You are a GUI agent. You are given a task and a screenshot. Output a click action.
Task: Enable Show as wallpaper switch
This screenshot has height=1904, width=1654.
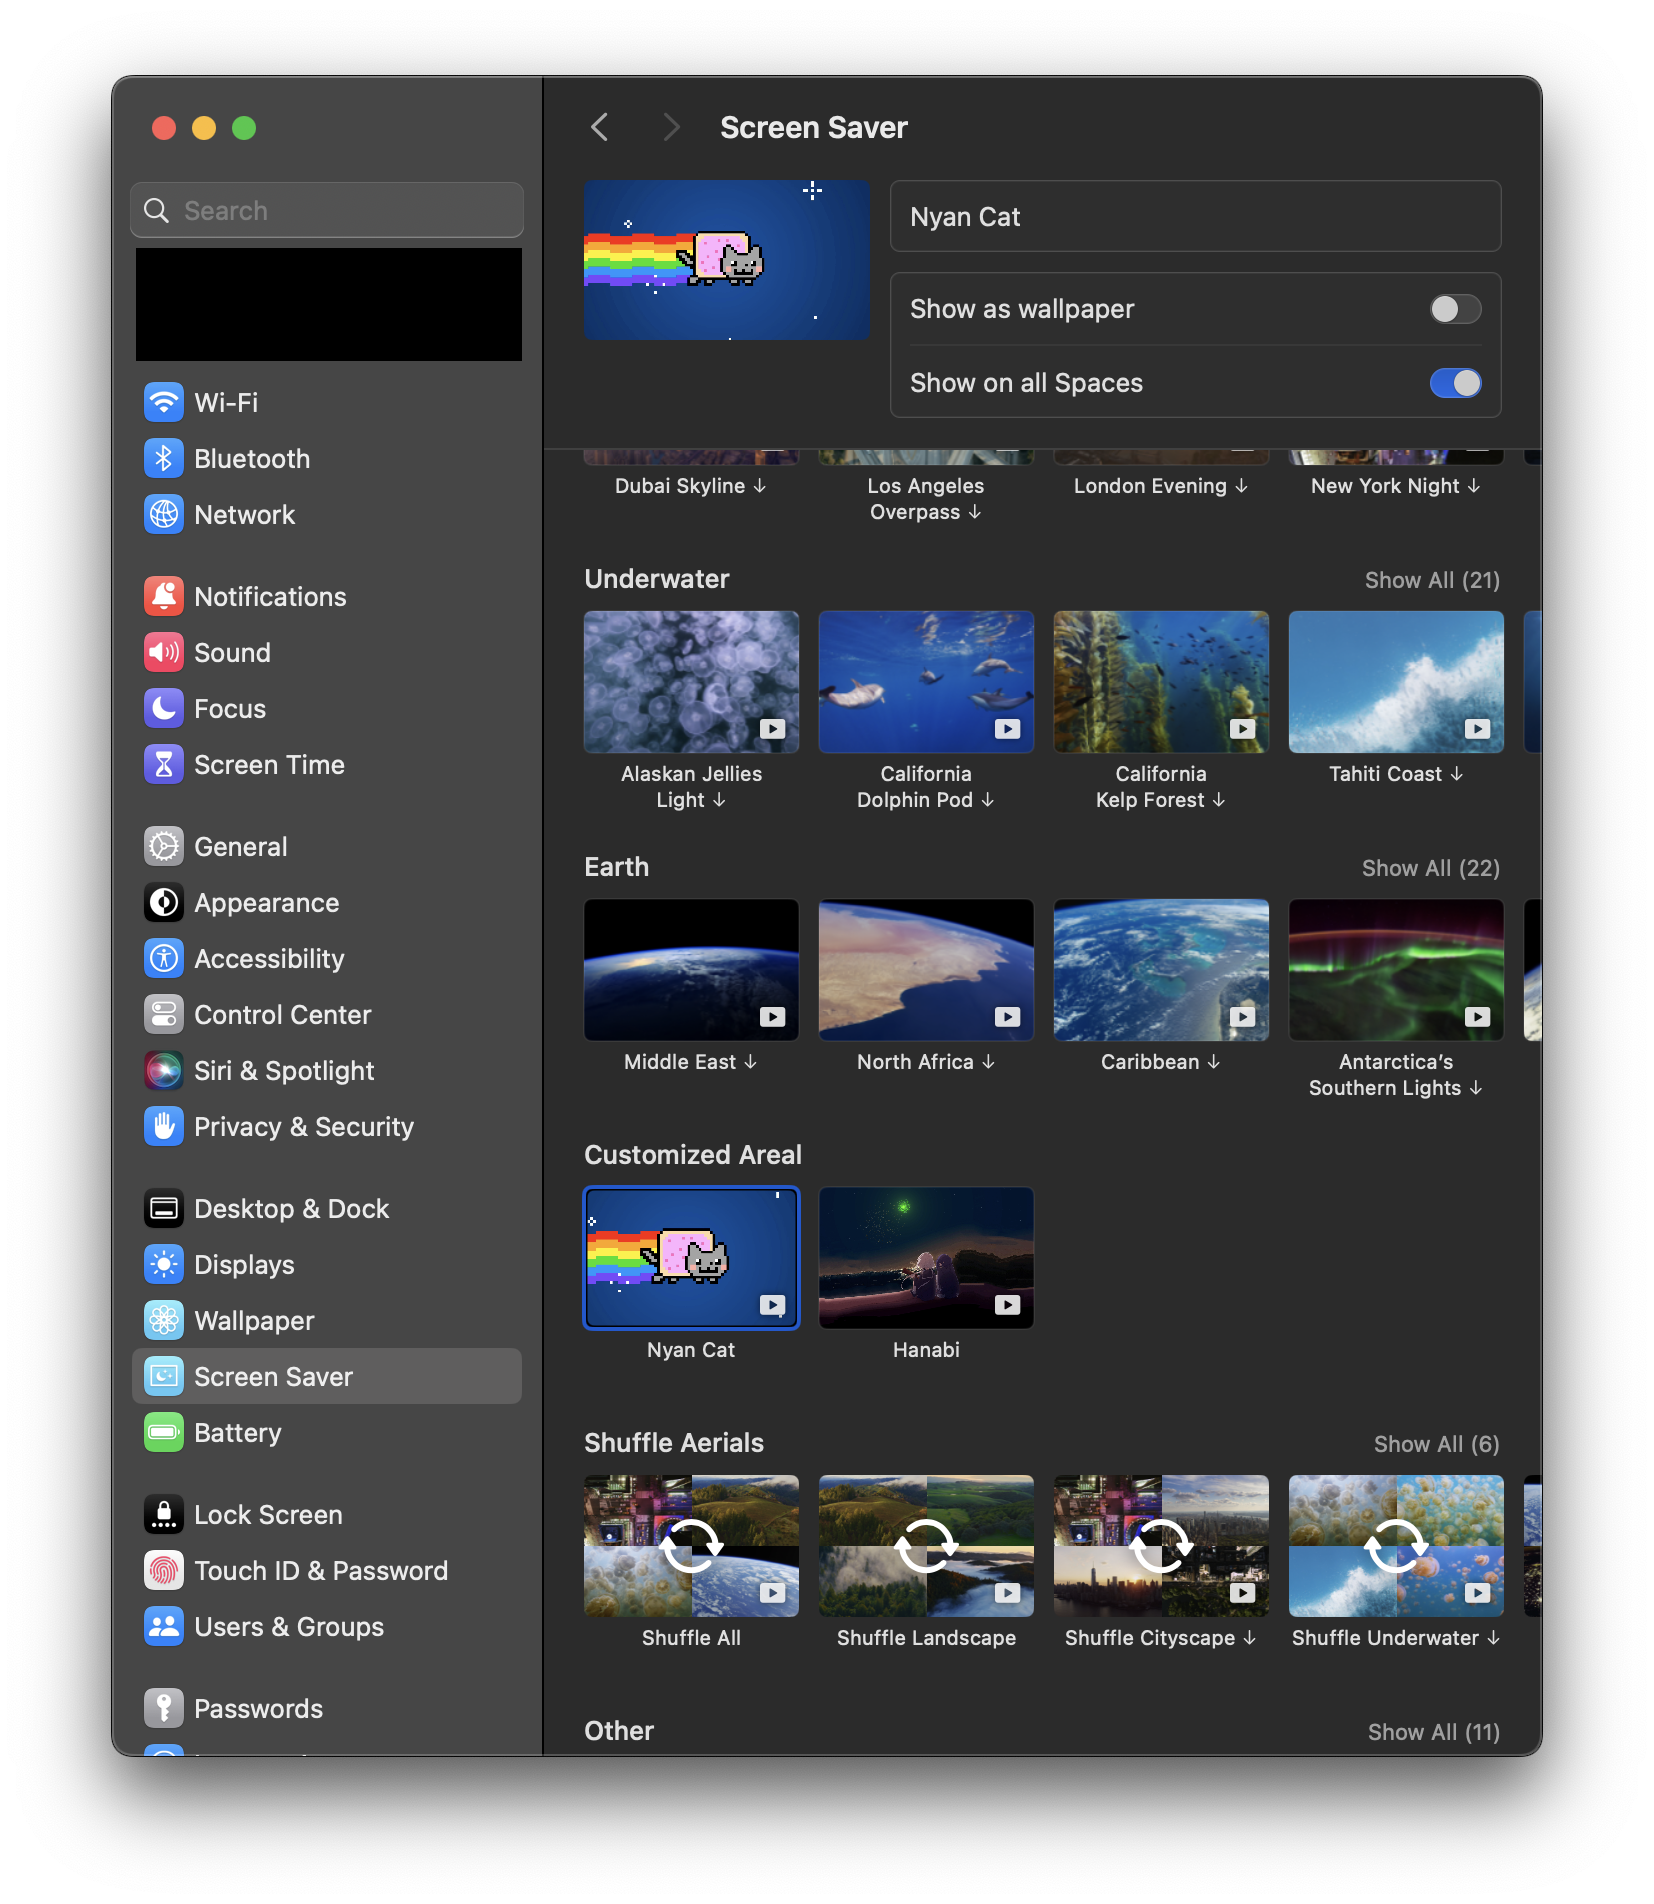(1455, 309)
